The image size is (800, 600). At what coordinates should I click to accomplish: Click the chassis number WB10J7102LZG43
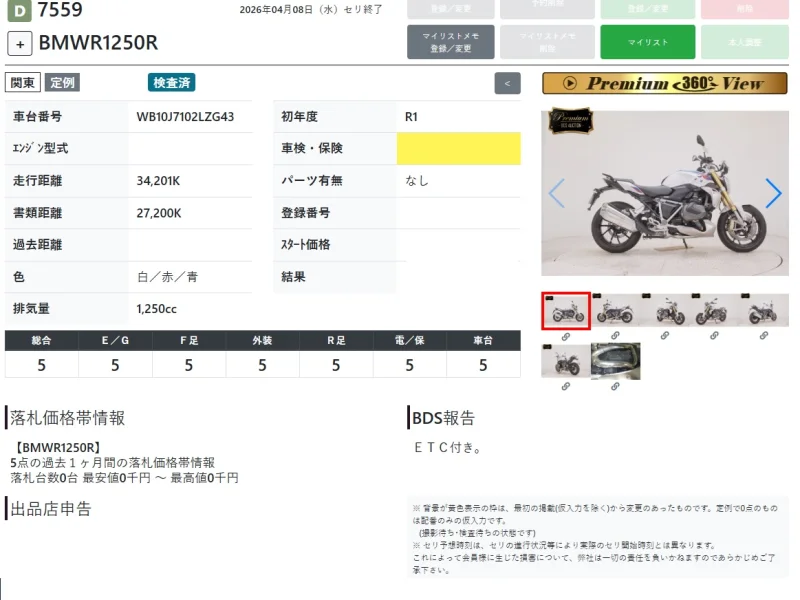(185, 117)
